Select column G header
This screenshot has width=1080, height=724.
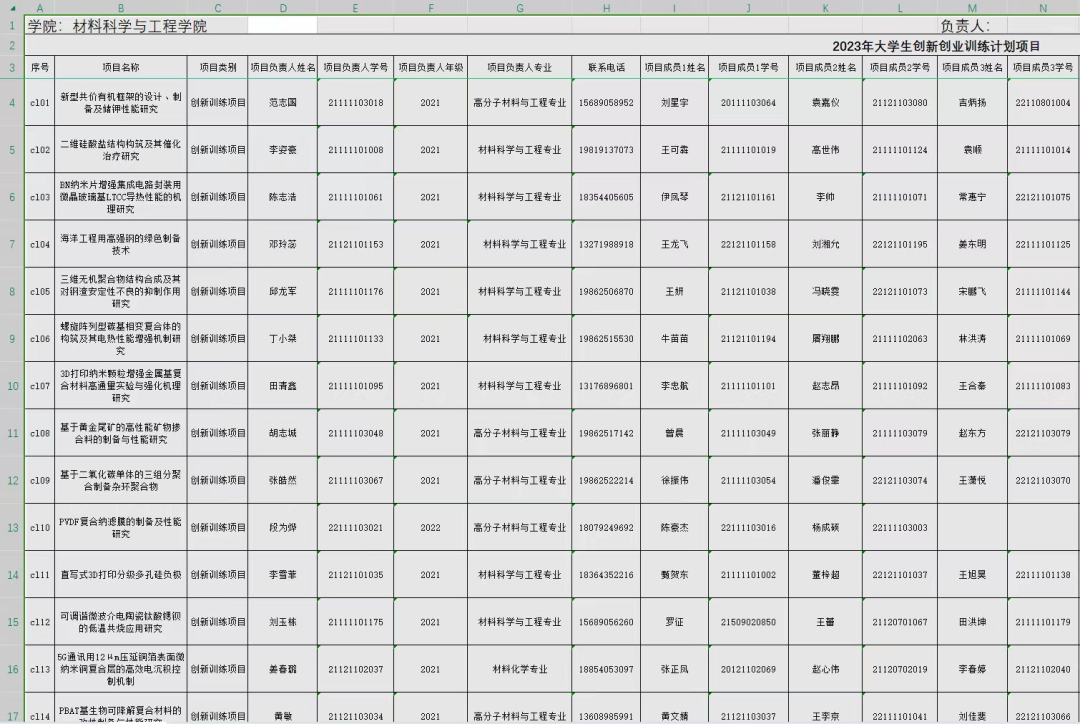pyautogui.click(x=520, y=8)
